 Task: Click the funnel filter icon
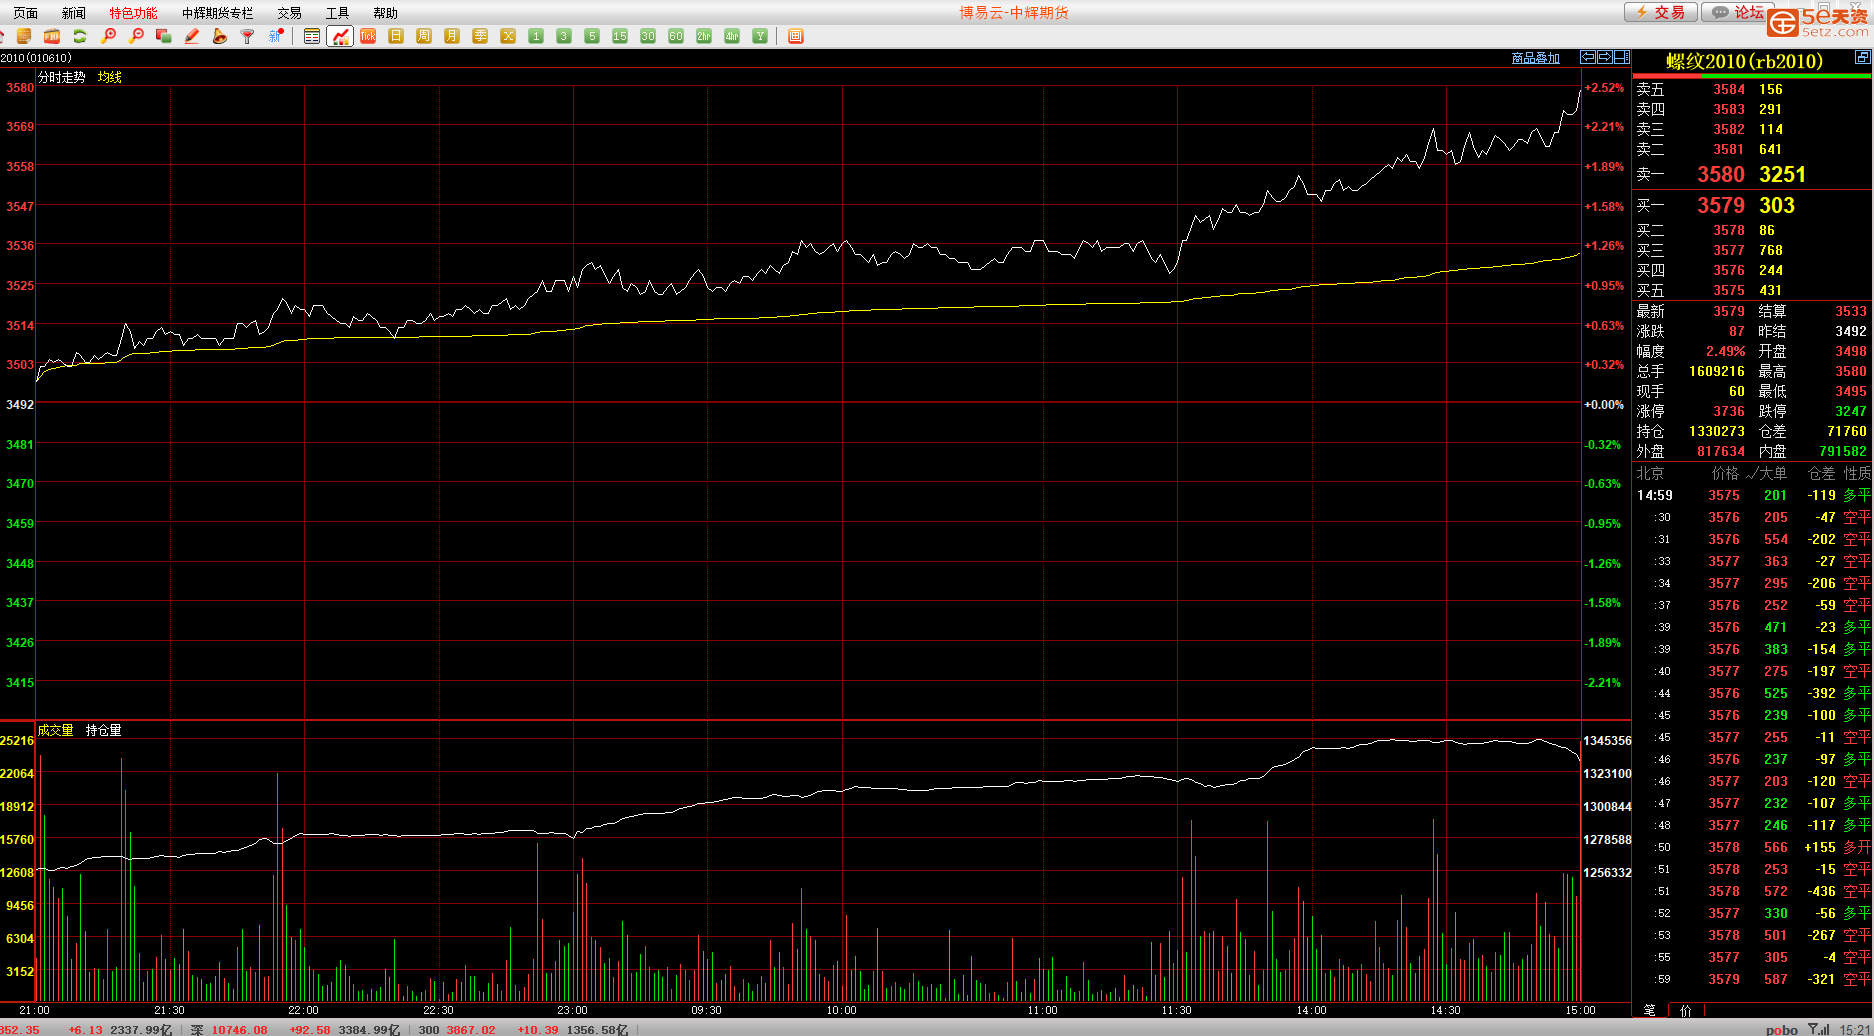click(248, 36)
